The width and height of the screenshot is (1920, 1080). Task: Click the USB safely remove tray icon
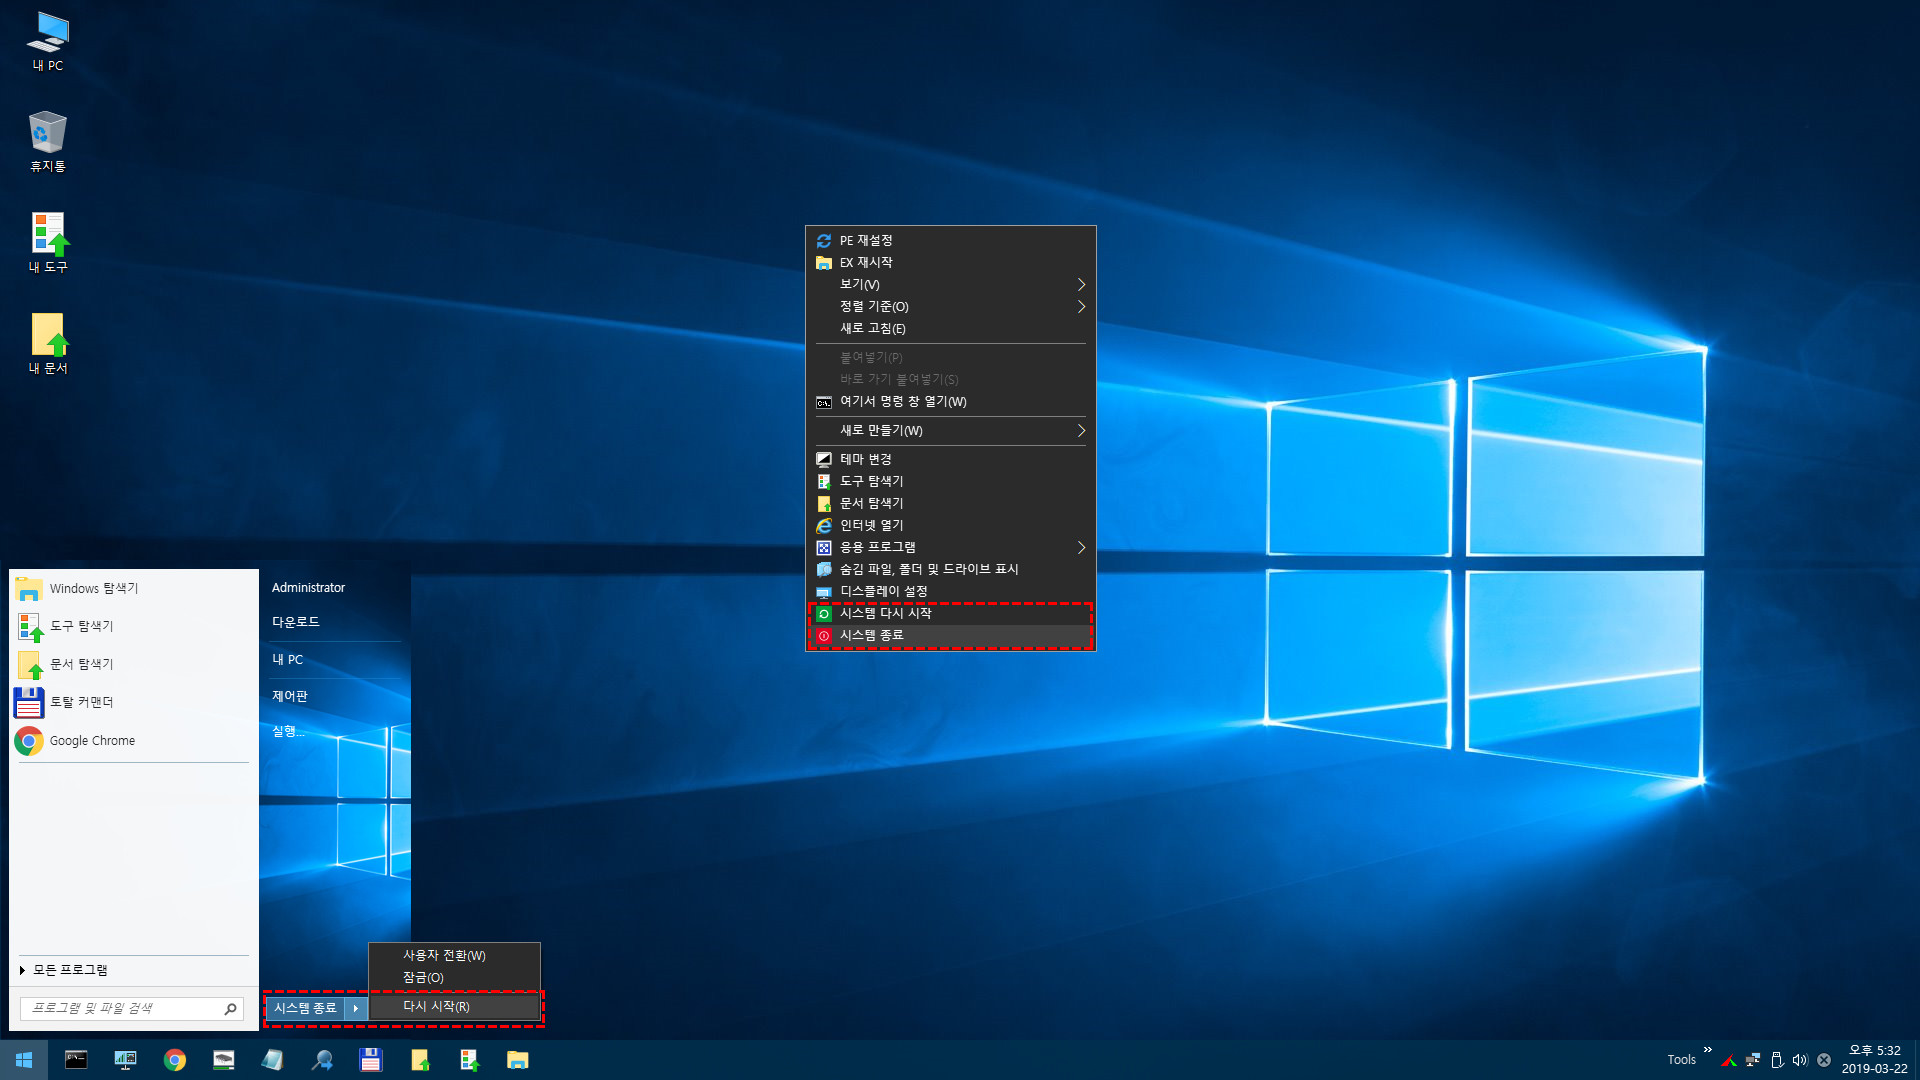point(1776,1060)
